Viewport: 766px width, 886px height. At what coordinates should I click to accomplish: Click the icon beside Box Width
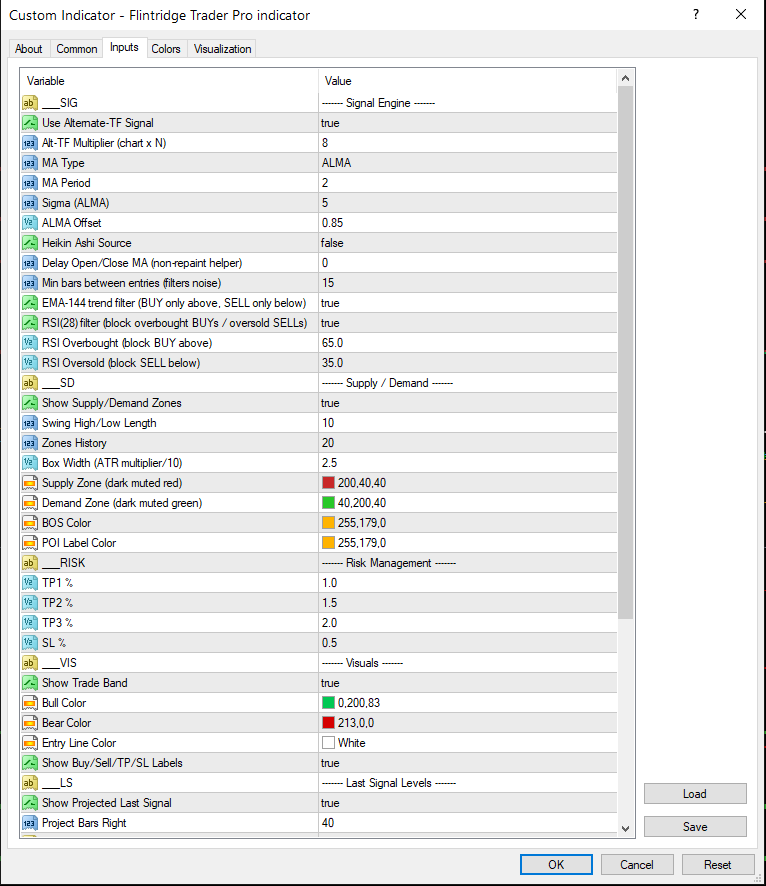(x=30, y=463)
